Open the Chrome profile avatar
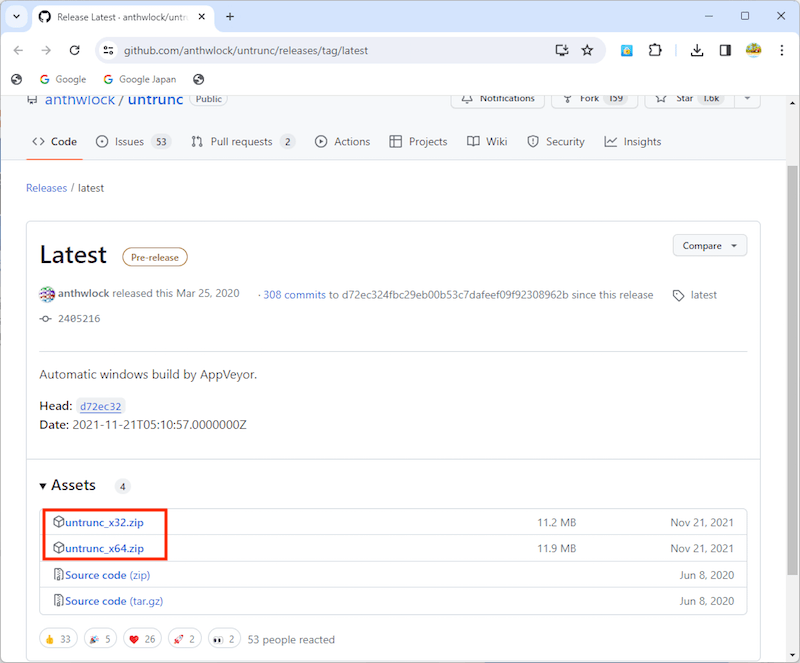Viewport: 800px width, 663px height. pyautogui.click(x=754, y=50)
